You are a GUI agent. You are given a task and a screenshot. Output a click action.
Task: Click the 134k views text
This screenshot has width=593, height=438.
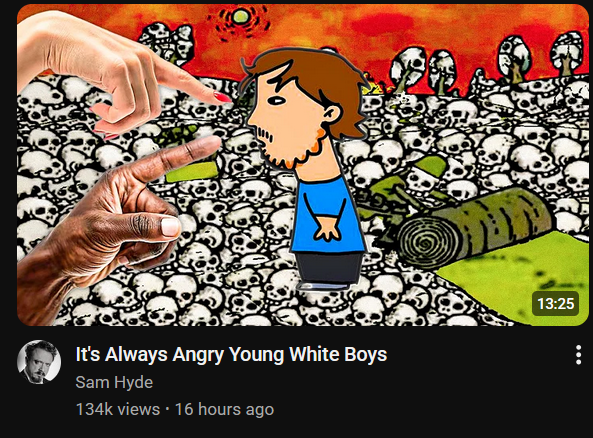coord(118,409)
